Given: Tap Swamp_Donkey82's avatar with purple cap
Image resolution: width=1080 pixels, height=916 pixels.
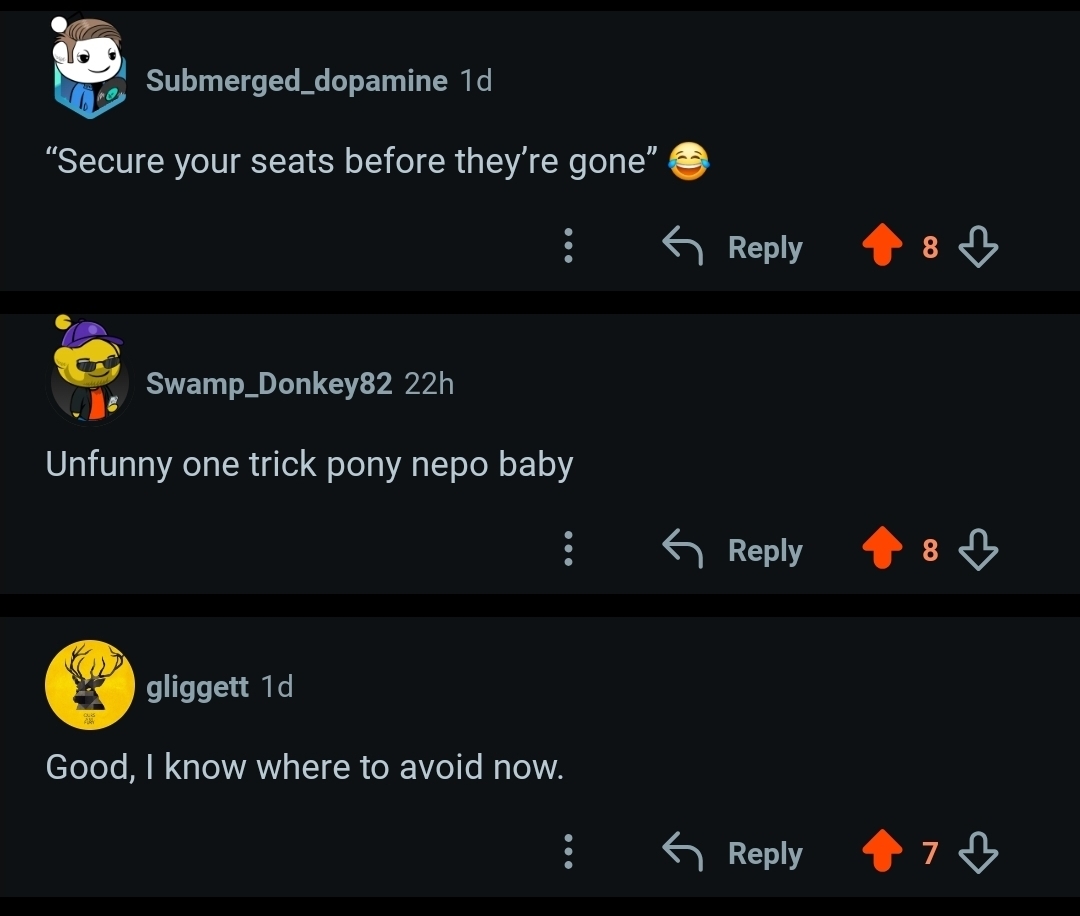Looking at the screenshot, I should click(90, 372).
